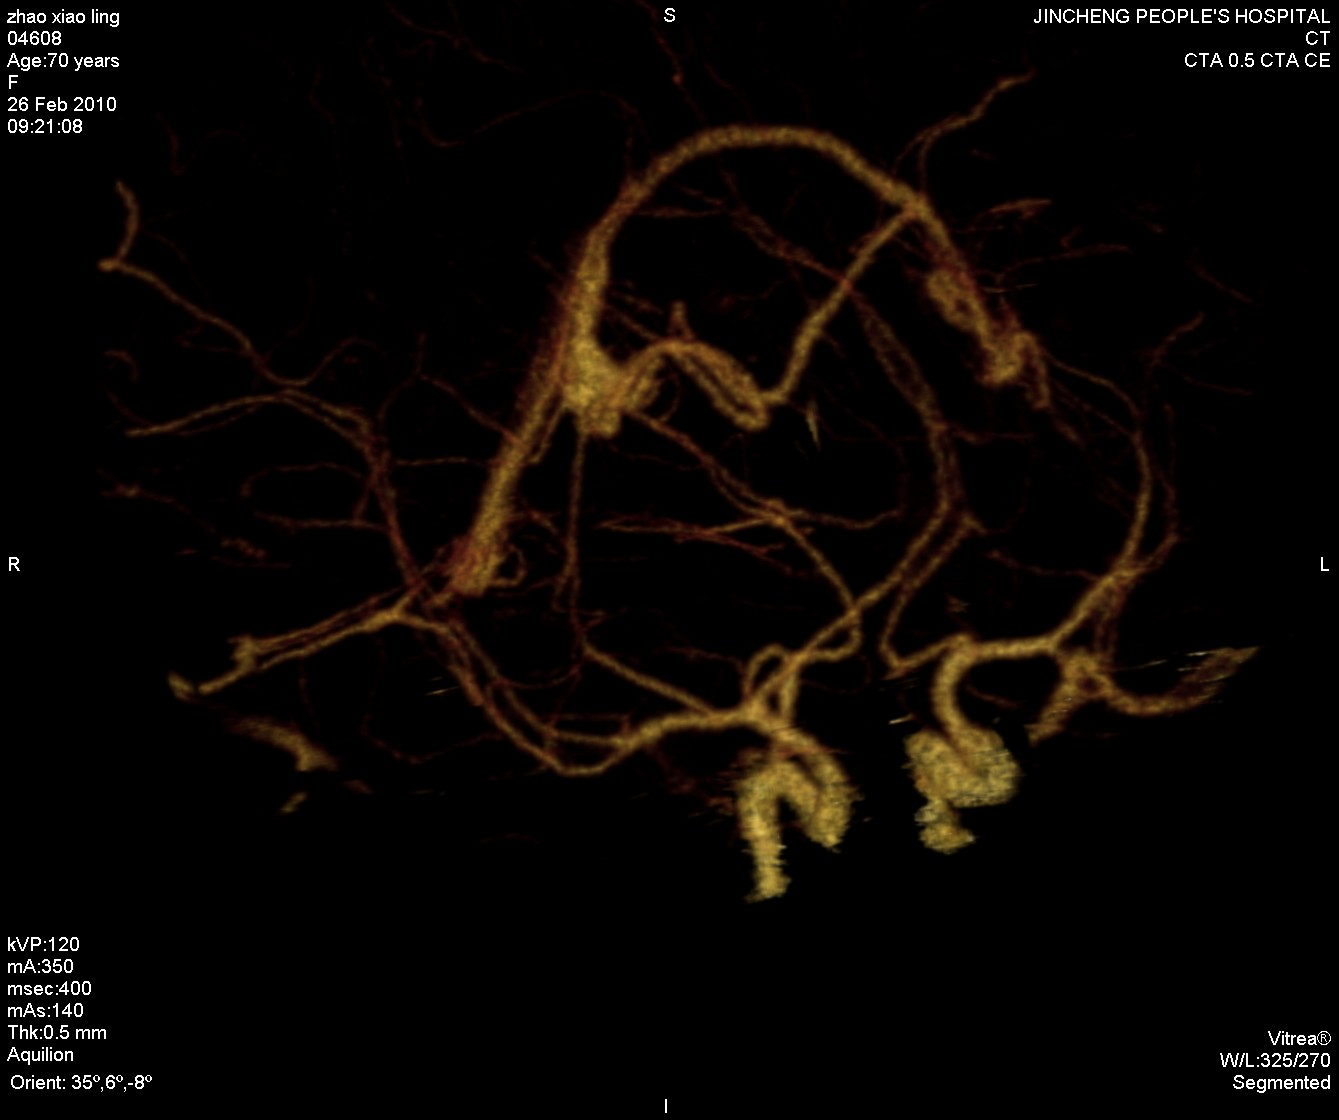Click the inferior orientation marker 'I'

[x=666, y=1106]
